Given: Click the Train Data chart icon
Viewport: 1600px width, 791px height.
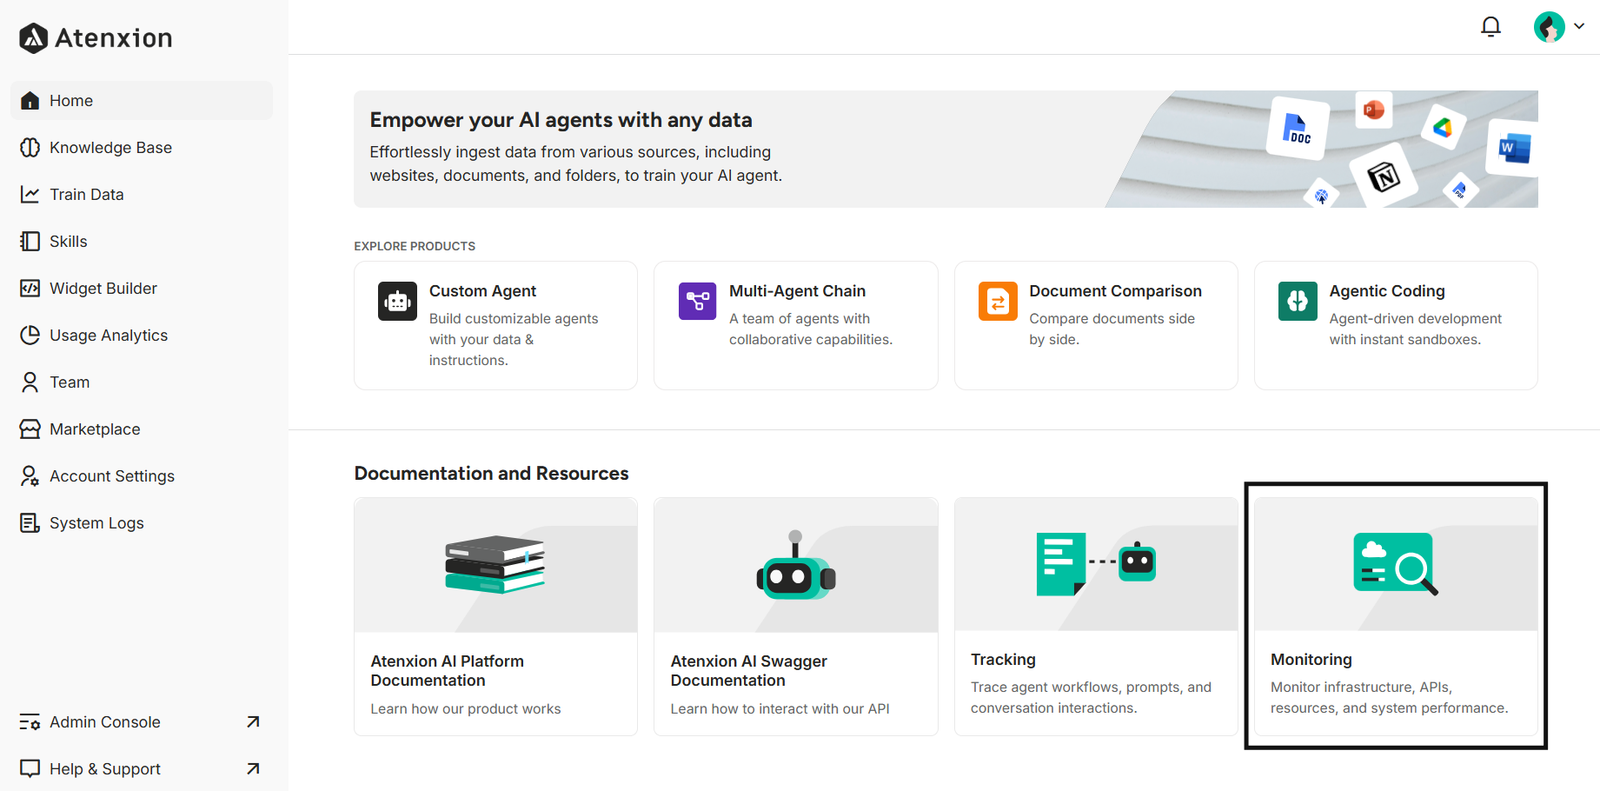Looking at the screenshot, I should (x=30, y=194).
